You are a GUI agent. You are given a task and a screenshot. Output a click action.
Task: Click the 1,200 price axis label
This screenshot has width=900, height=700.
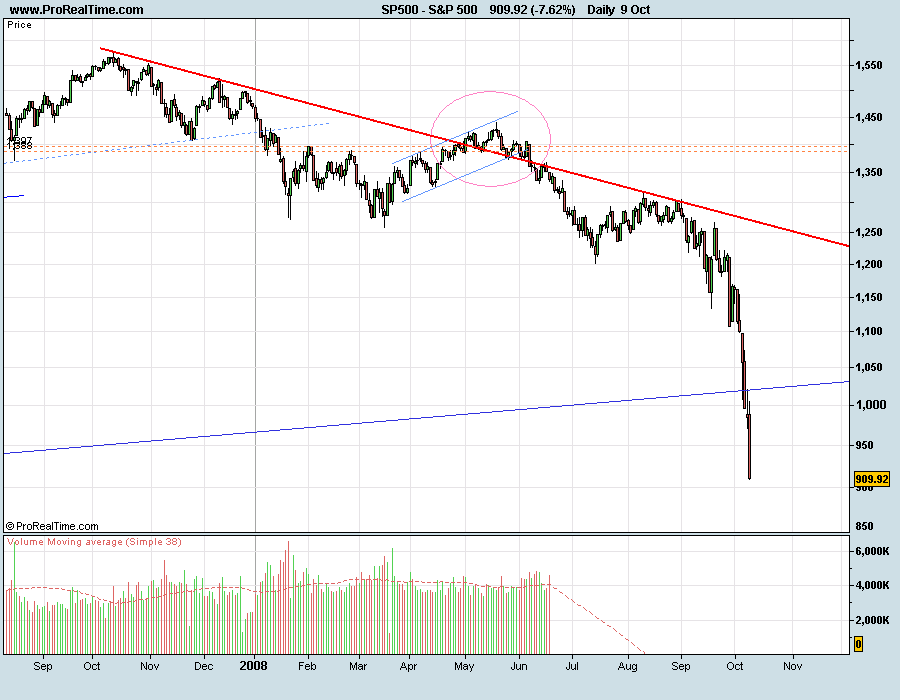pyautogui.click(x=868, y=265)
